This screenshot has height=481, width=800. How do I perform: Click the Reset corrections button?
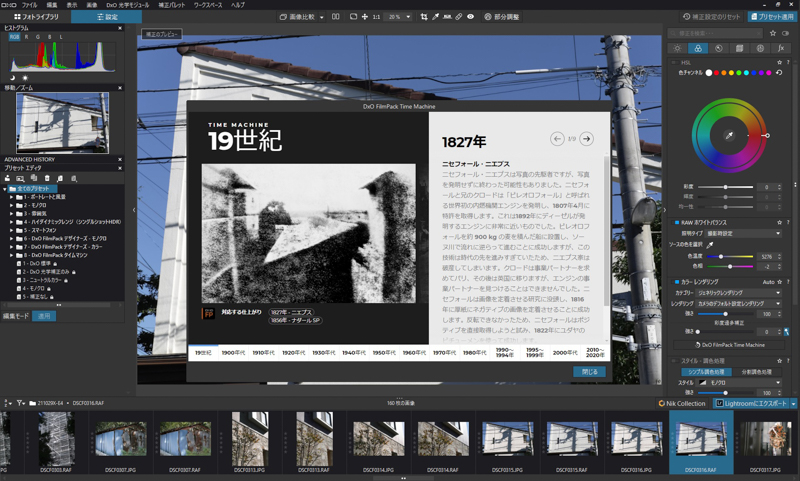coord(711,17)
